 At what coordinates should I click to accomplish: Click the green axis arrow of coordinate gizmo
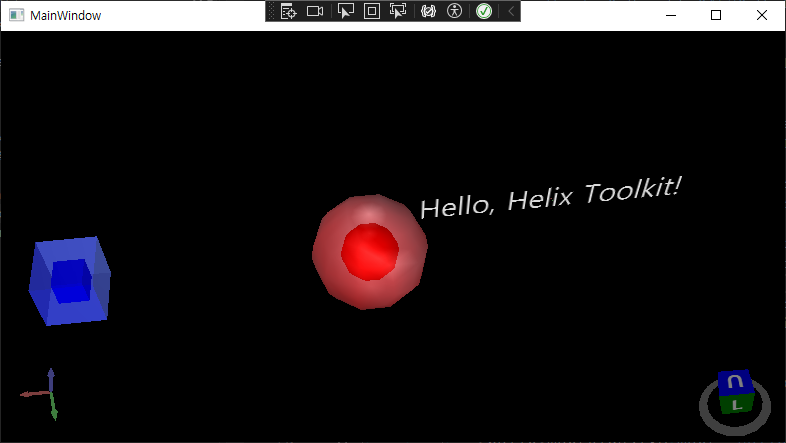click(x=54, y=407)
